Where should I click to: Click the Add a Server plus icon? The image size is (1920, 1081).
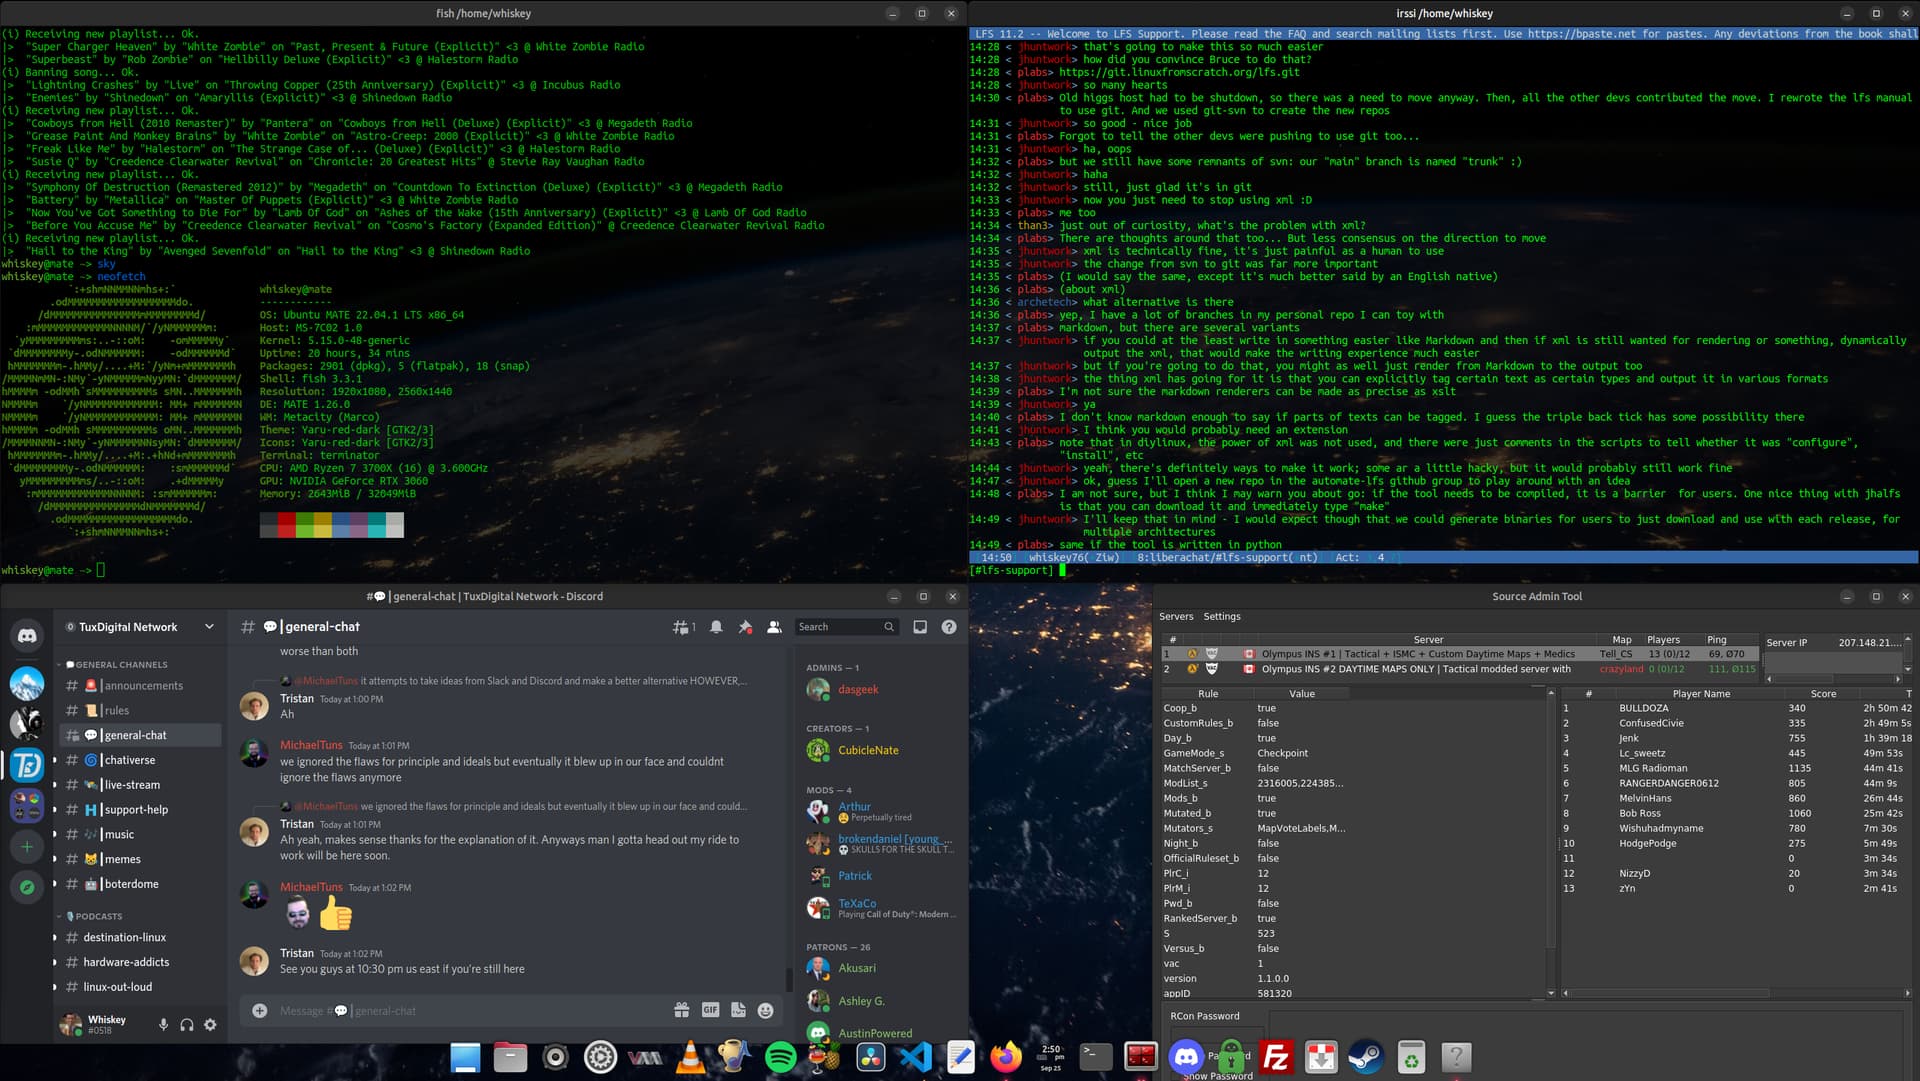[x=27, y=847]
